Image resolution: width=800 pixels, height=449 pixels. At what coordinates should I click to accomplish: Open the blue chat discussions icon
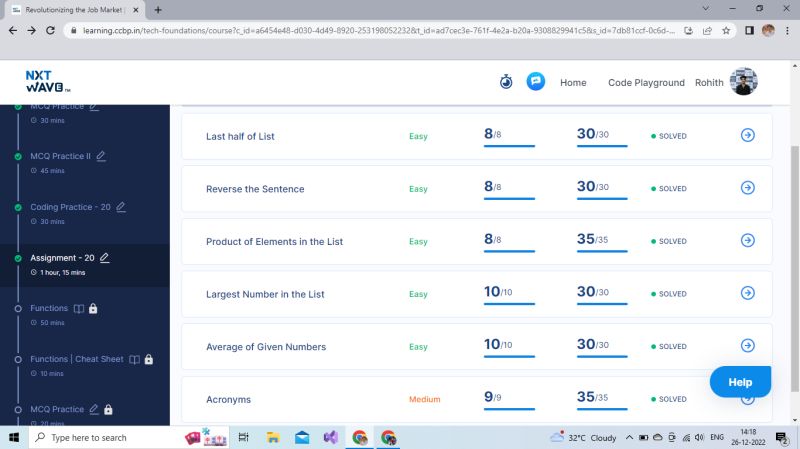point(536,82)
